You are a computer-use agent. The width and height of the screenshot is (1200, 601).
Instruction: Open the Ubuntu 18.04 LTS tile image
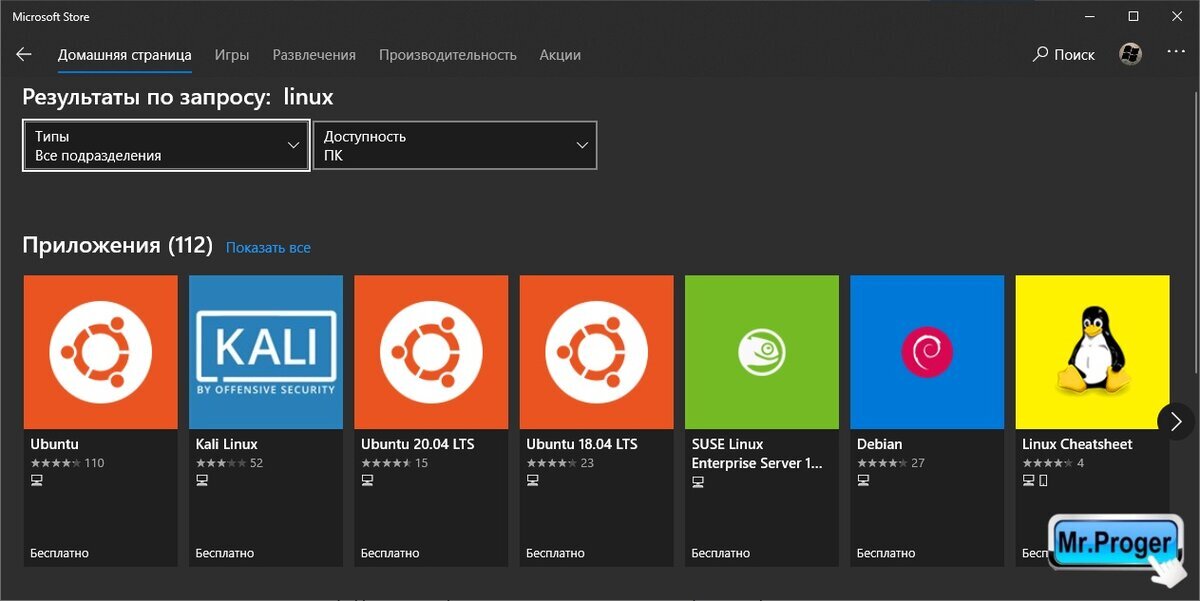click(597, 352)
